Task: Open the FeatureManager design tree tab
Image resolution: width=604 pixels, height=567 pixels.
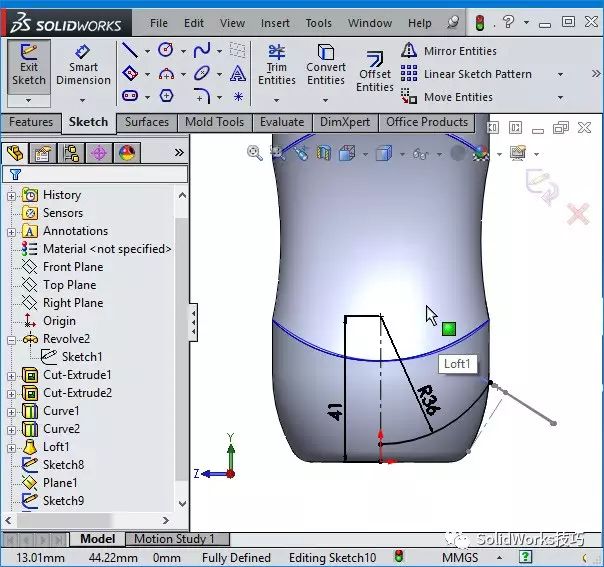Action: tap(15, 153)
